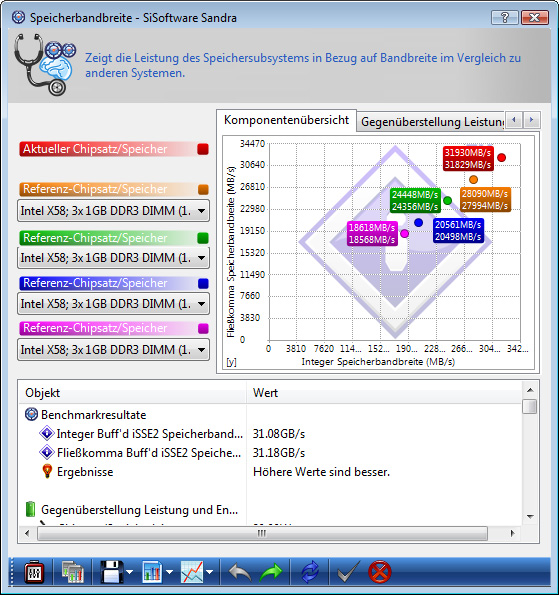The height and width of the screenshot is (595, 559).
Task: Switch to Gegenüberstellung Leistung tab
Action: pos(431,122)
